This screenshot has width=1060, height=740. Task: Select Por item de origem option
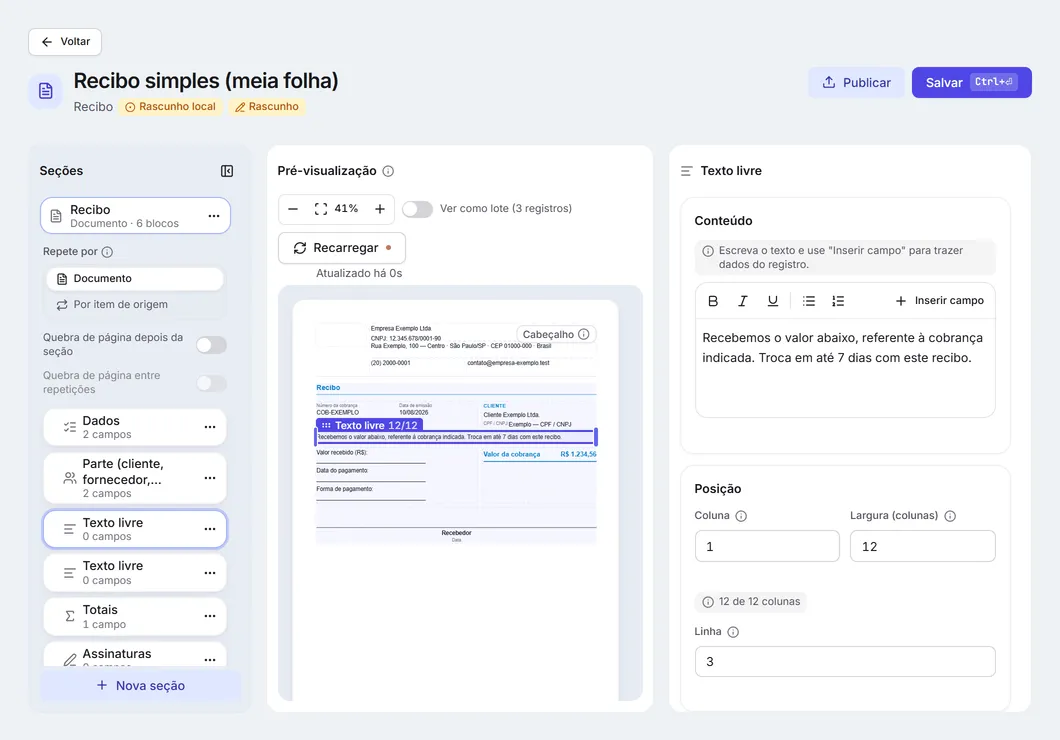pos(135,305)
